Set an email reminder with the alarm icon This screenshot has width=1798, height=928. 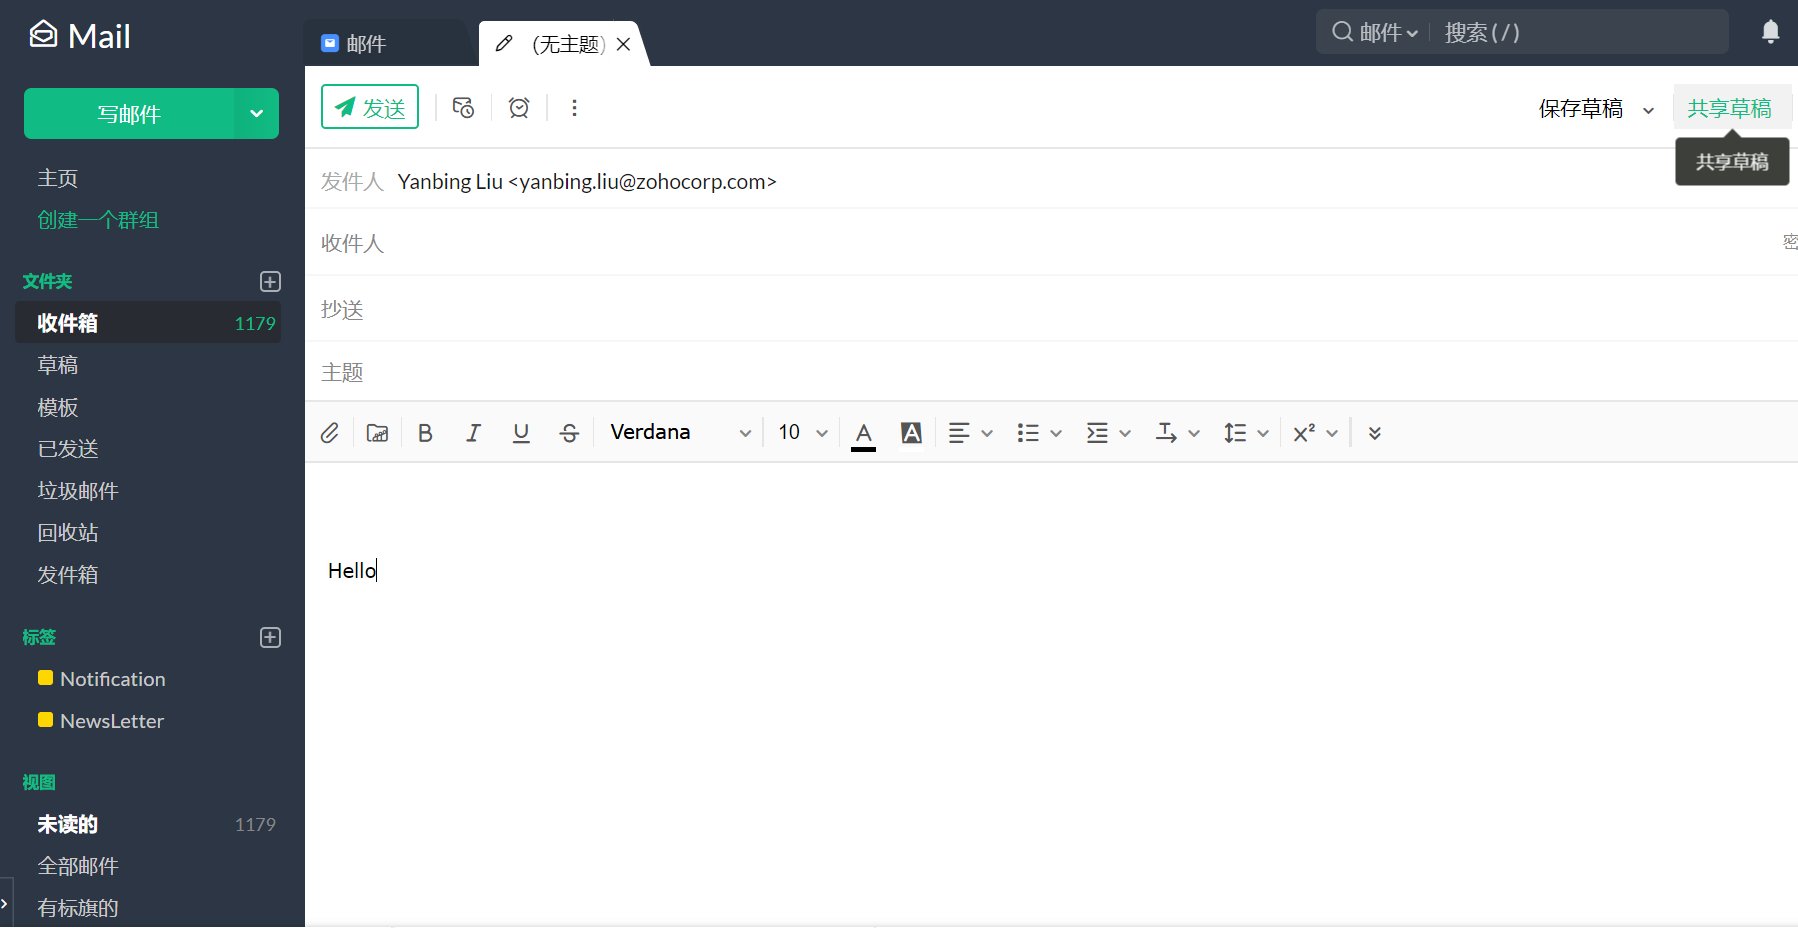pyautogui.click(x=518, y=107)
